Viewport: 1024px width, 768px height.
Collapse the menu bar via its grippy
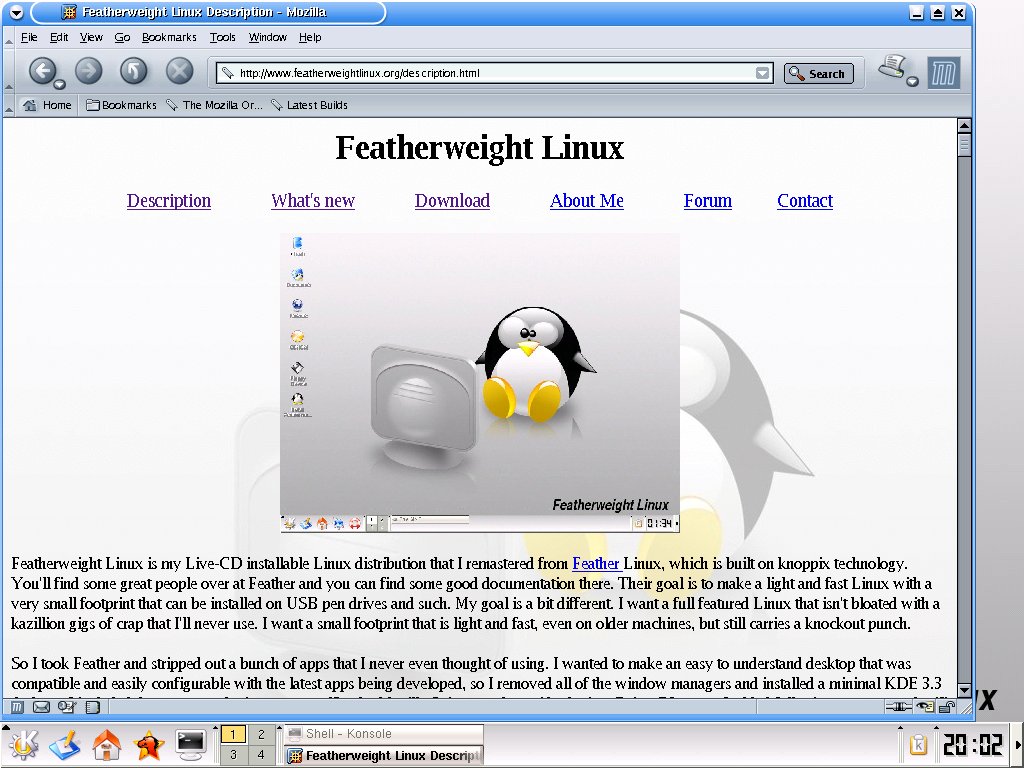point(8,38)
